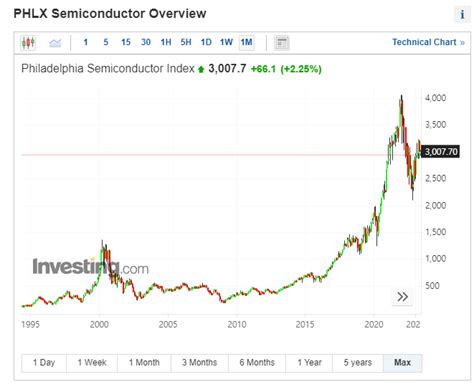Choose the 30 minute interval
Screen dimensions: 474x387
tap(146, 42)
